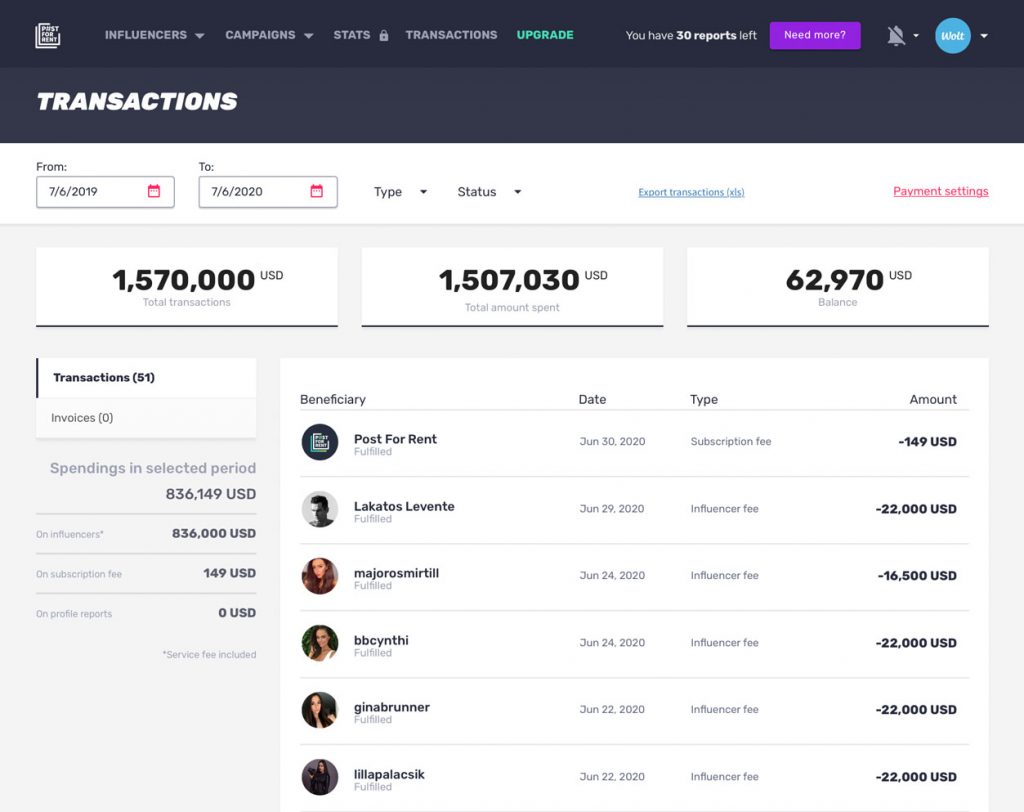Open the muted notifications bell icon
Screen dimensions: 1024x812
click(896, 35)
